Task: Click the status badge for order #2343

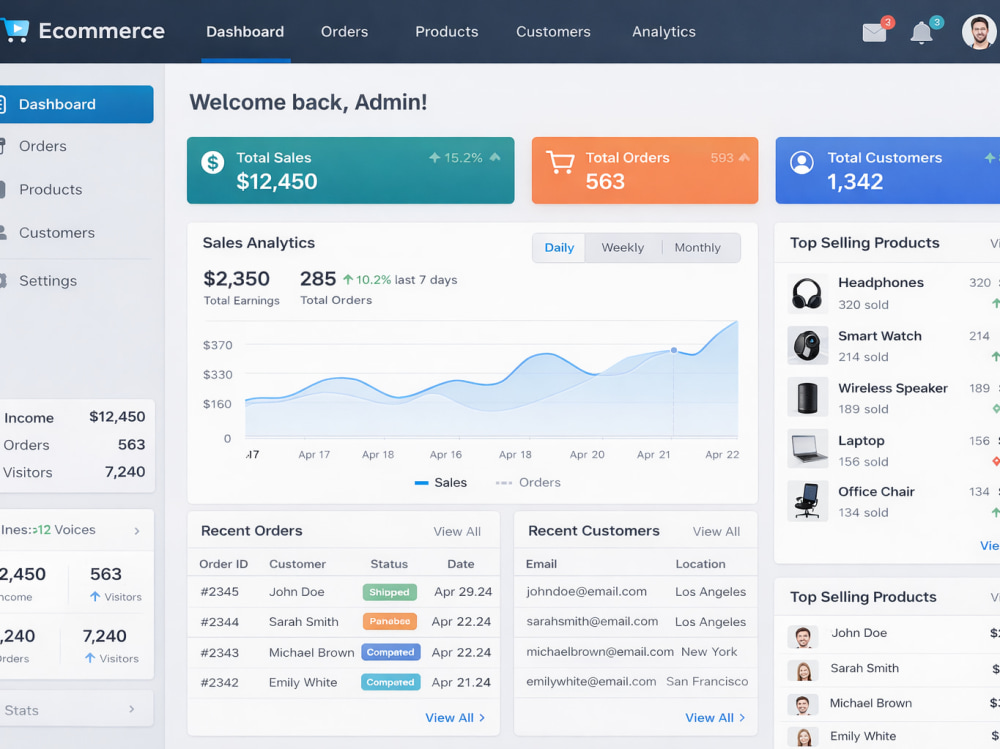Action: pyautogui.click(x=391, y=652)
